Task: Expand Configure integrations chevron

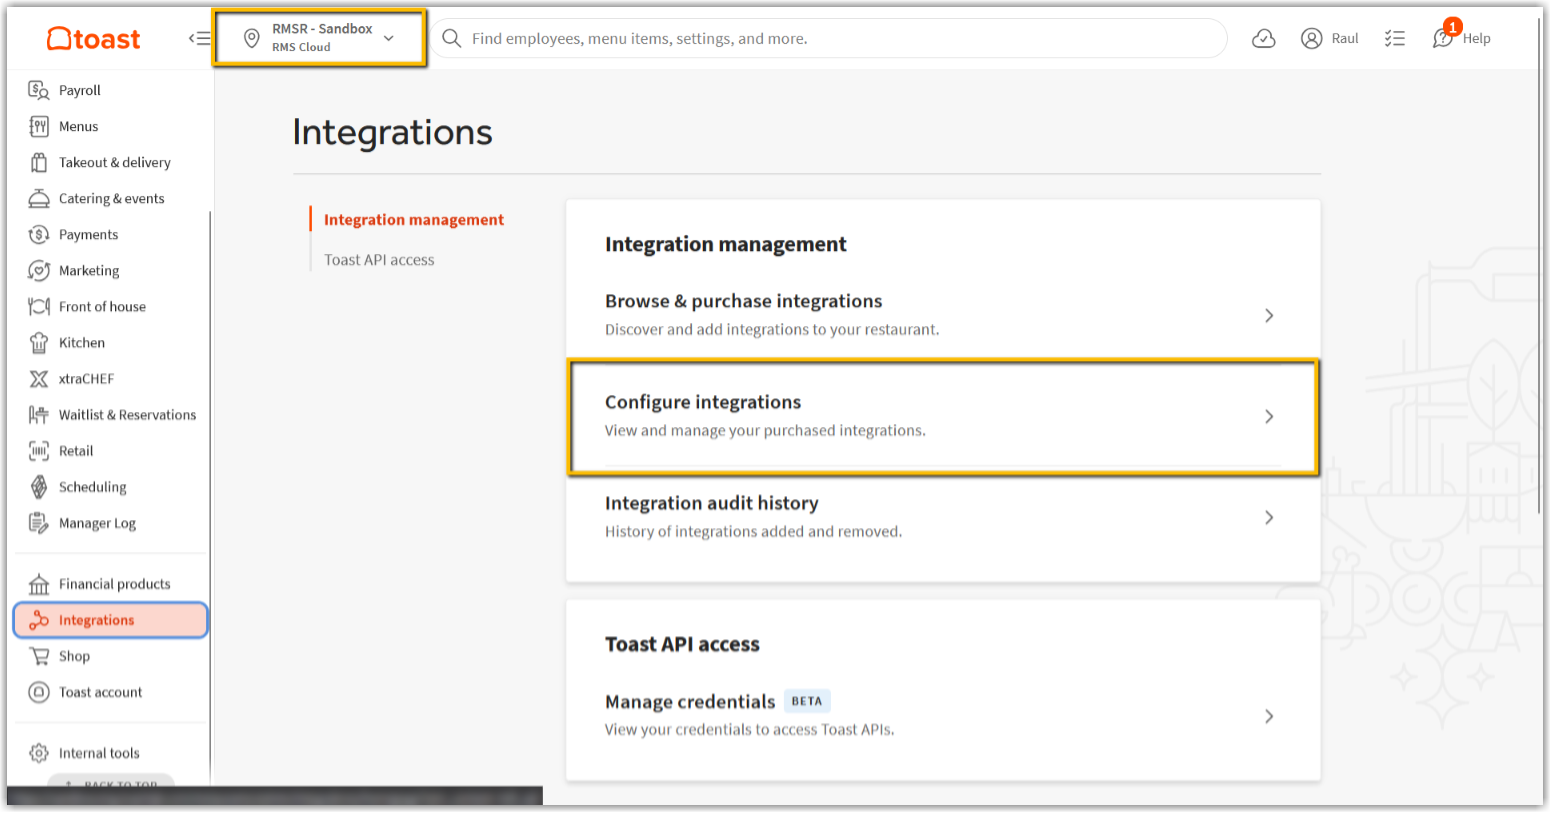Action: point(1269,416)
